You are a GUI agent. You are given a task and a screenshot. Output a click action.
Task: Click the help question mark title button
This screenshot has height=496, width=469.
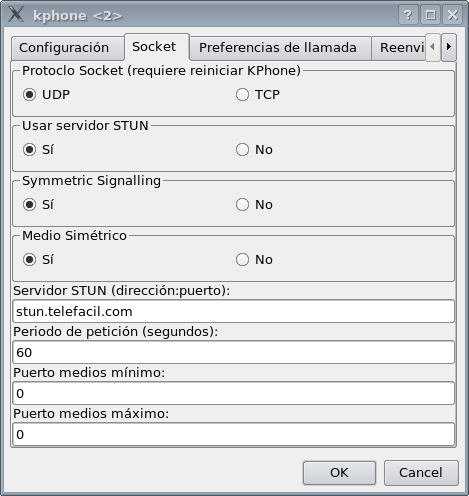(408, 15)
